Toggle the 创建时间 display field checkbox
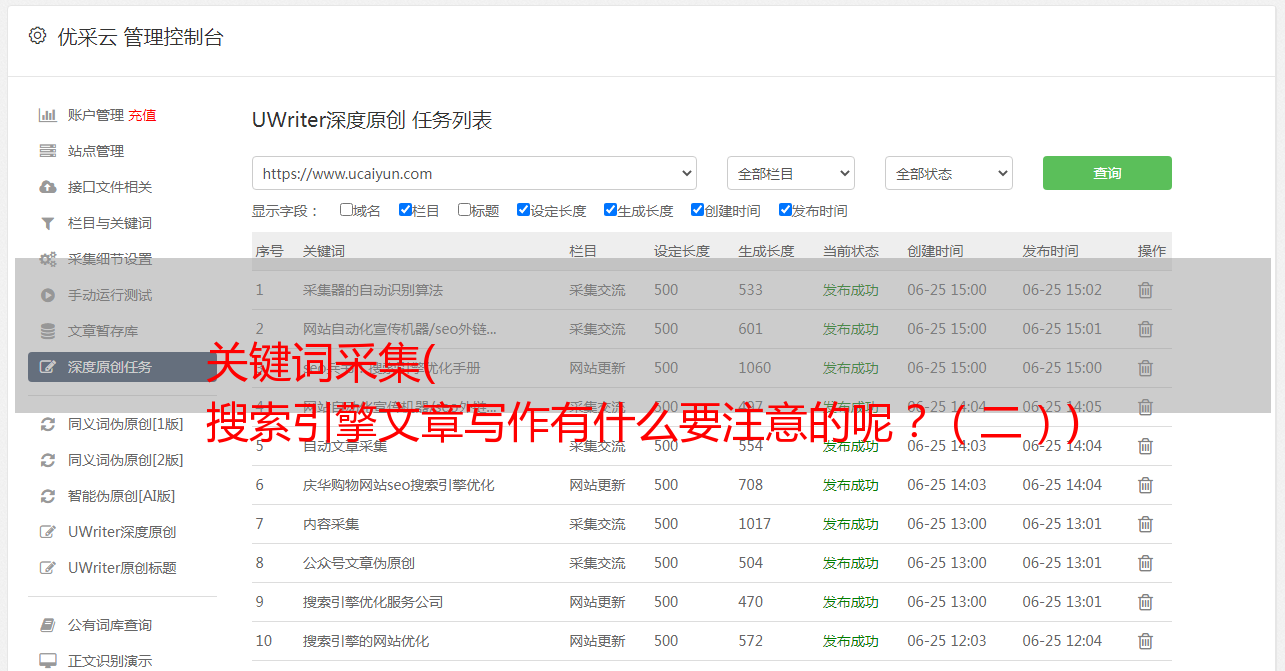Viewport: 1285px width, 671px height. click(x=697, y=210)
